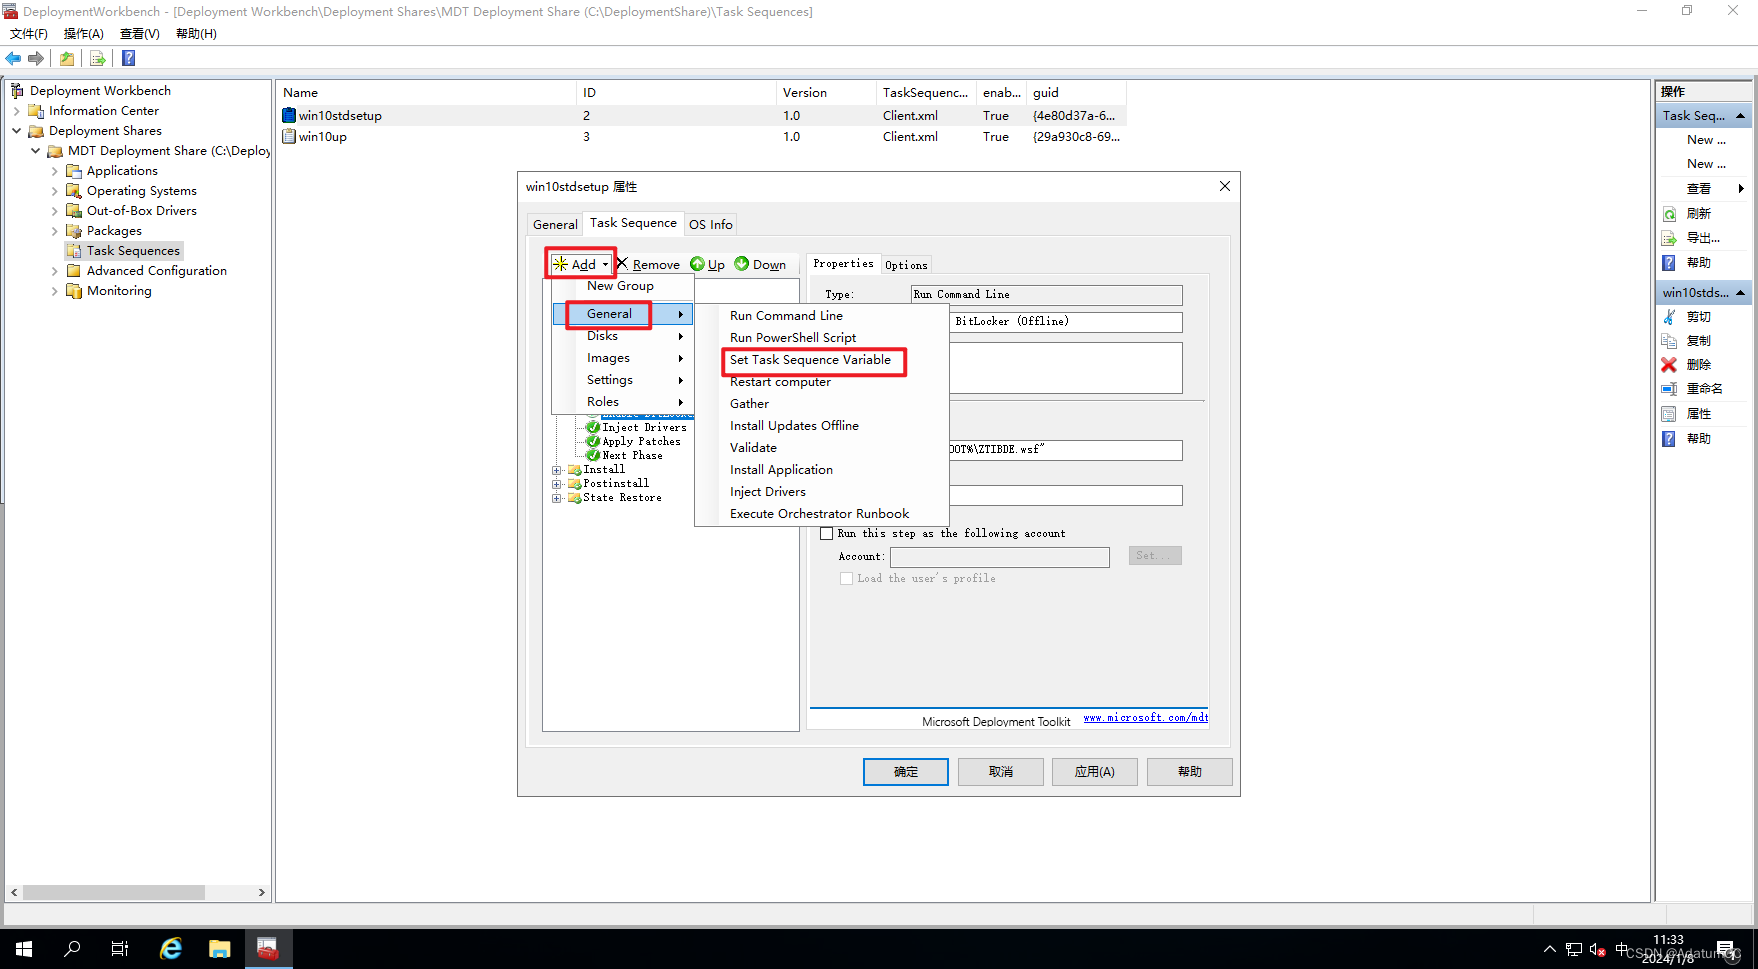
Task: Click the Export list icon in actions pane
Action: pos(1669,238)
